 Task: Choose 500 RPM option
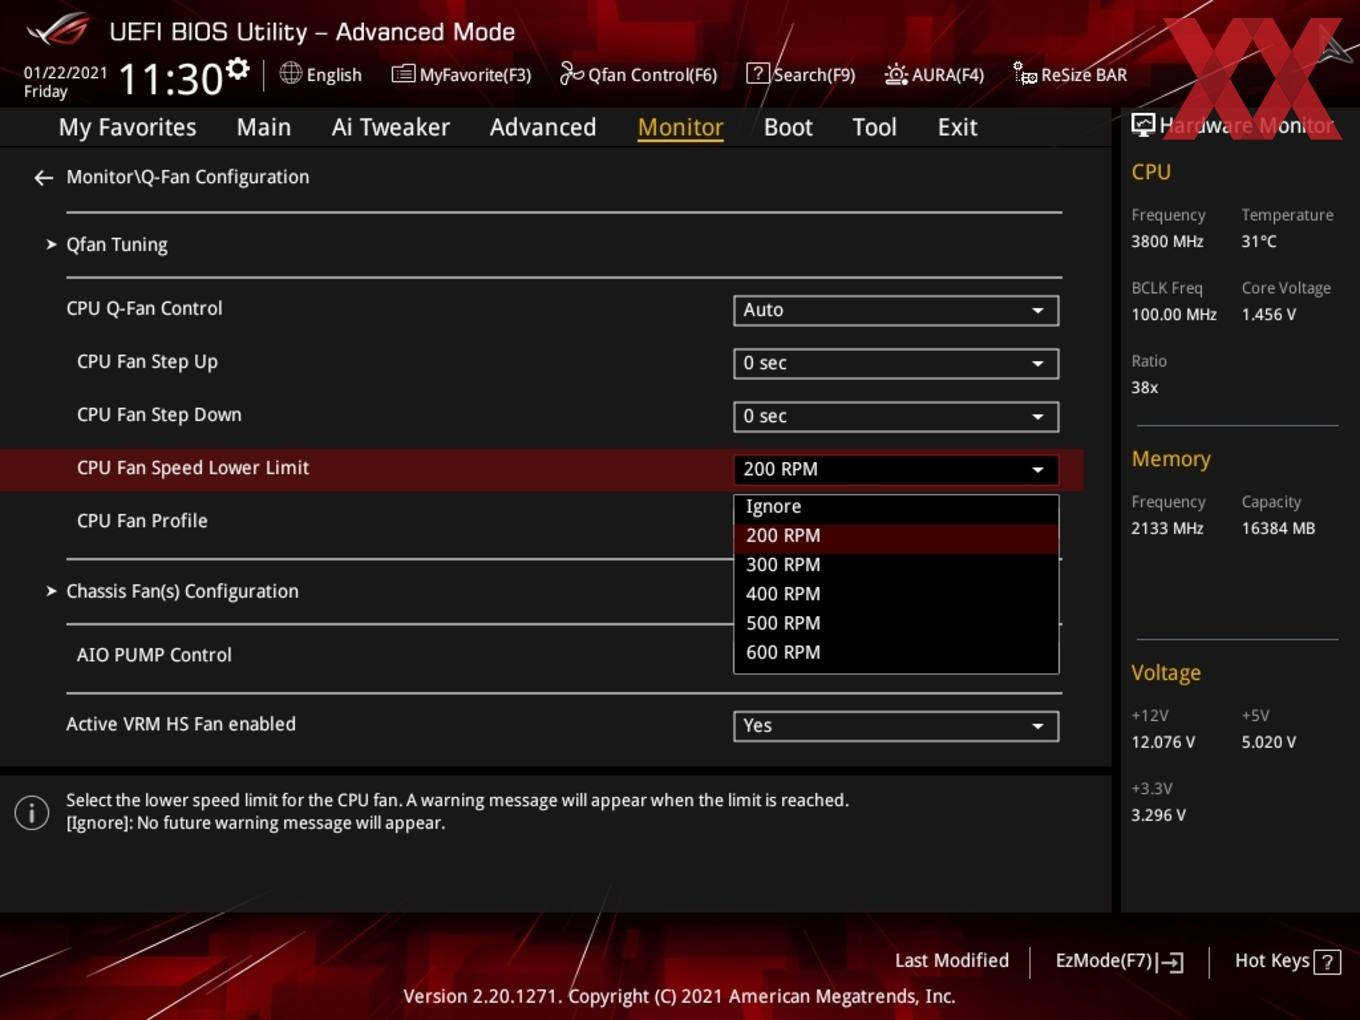896,623
